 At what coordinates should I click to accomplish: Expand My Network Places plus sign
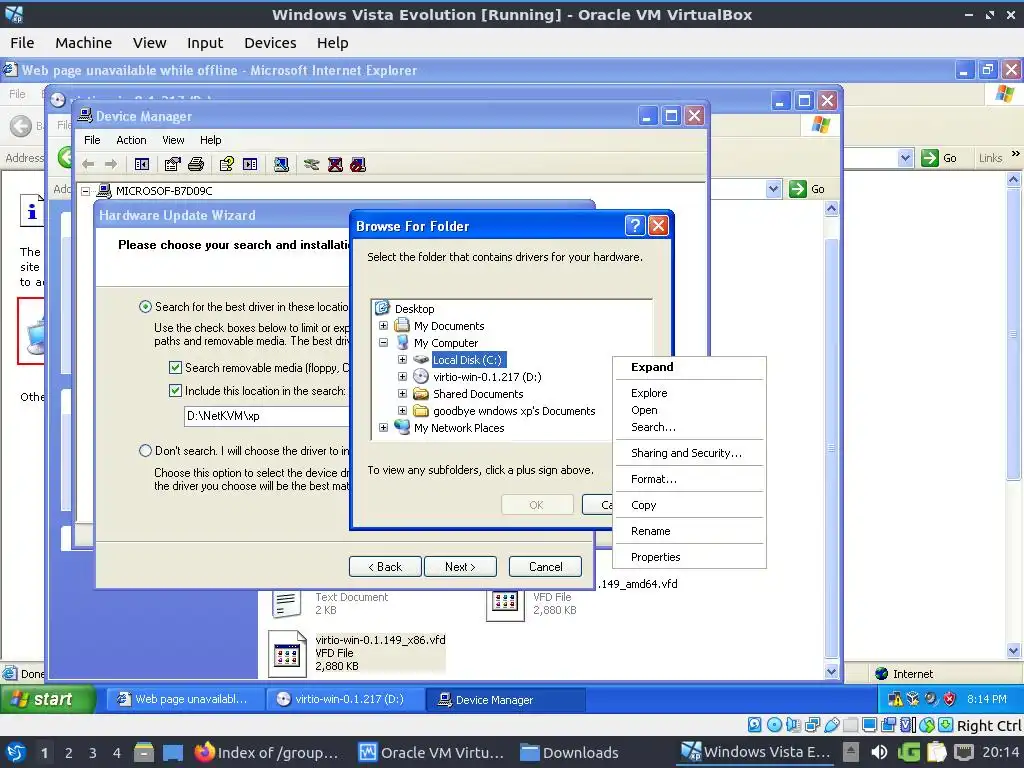[x=383, y=427]
